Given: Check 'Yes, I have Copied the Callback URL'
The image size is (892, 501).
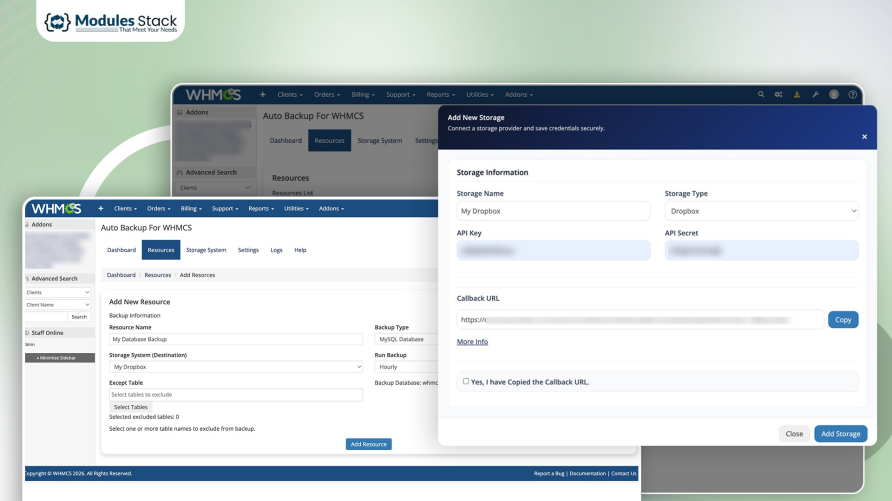Looking at the screenshot, I should pos(466,381).
